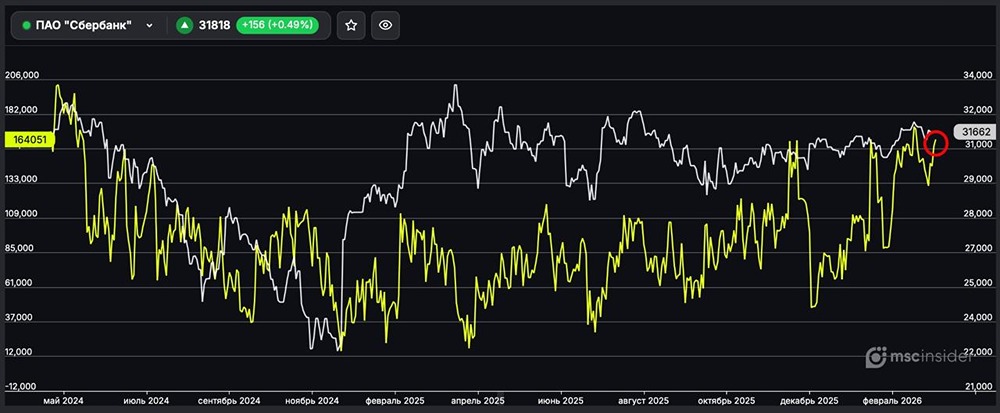Click the февраль 2026 date label
The height and width of the screenshot is (413, 1000).
(892, 402)
